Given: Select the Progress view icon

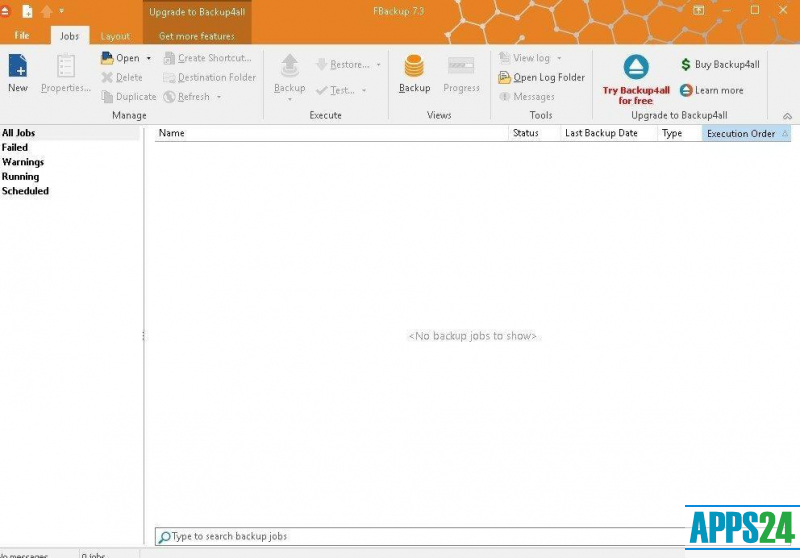Looking at the screenshot, I should point(461,66).
